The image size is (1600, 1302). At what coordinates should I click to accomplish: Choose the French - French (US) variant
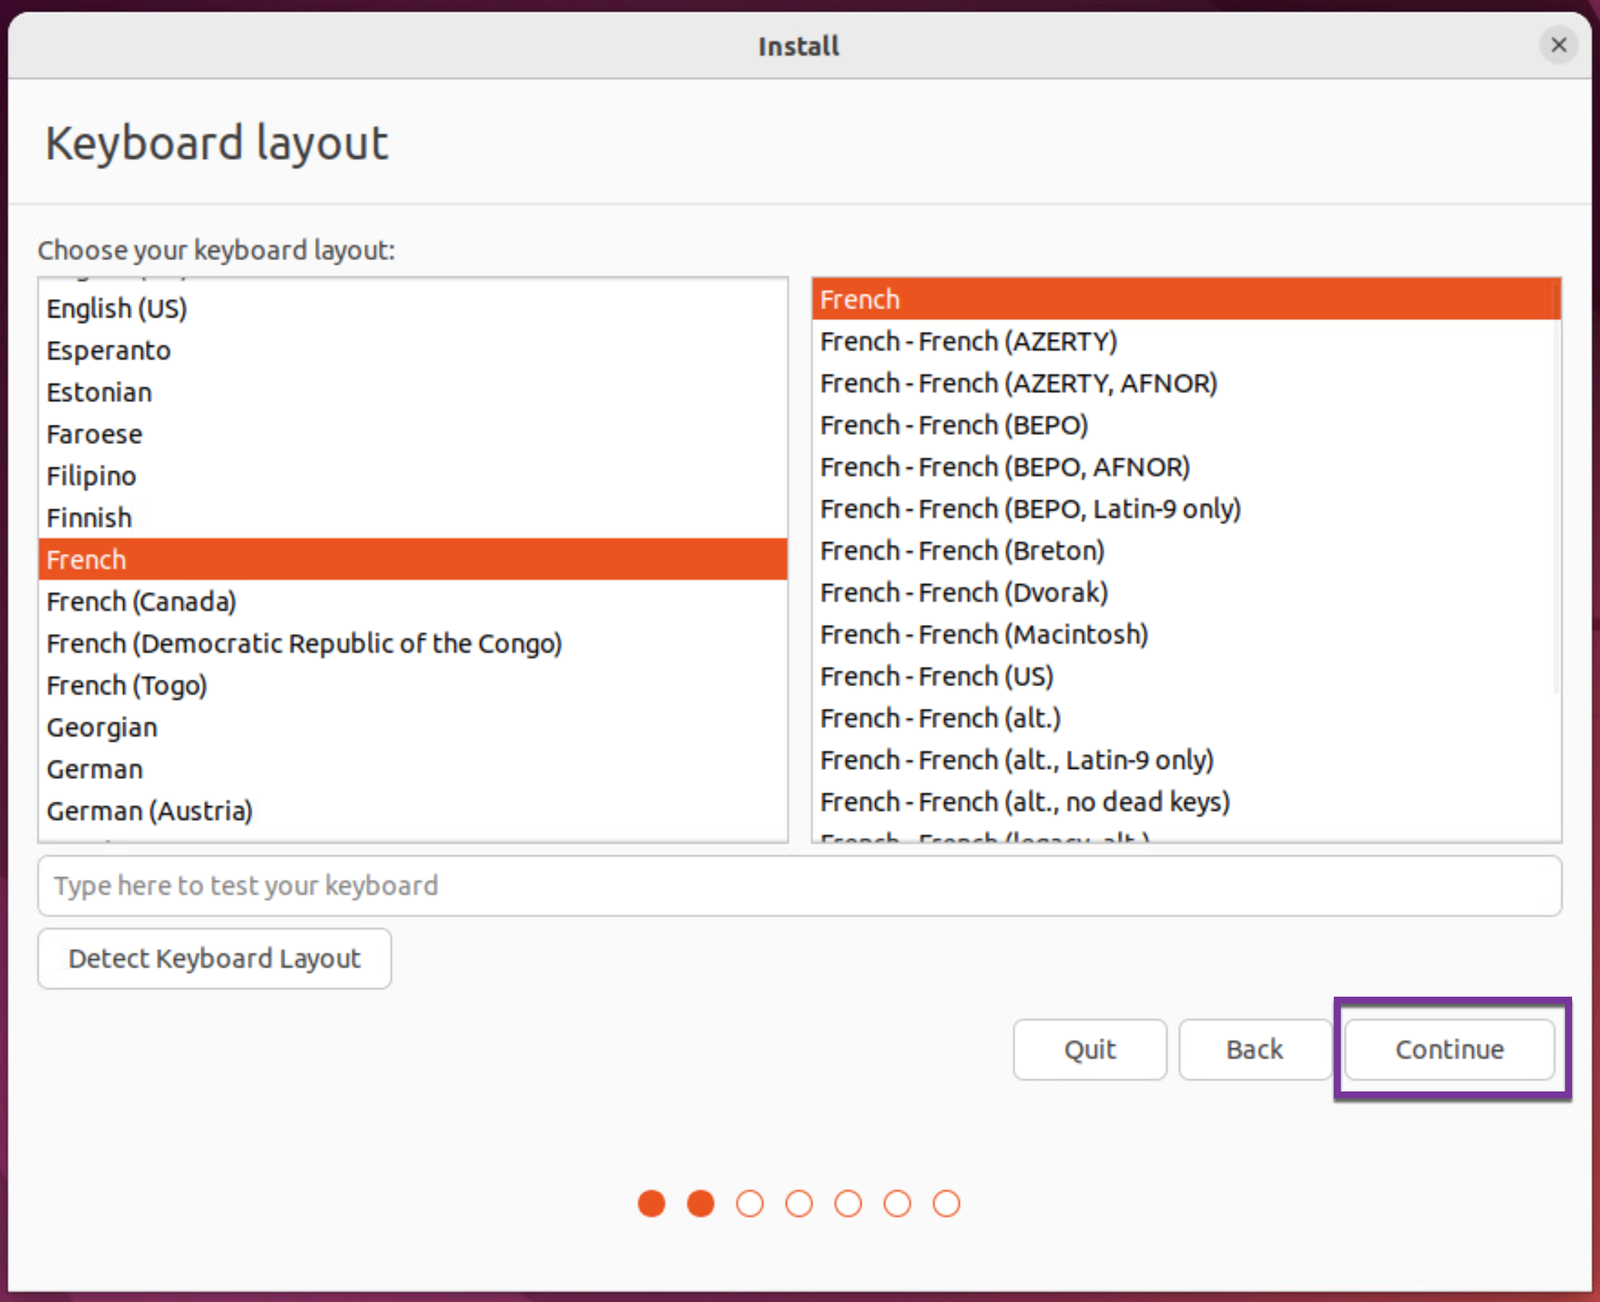tap(936, 676)
